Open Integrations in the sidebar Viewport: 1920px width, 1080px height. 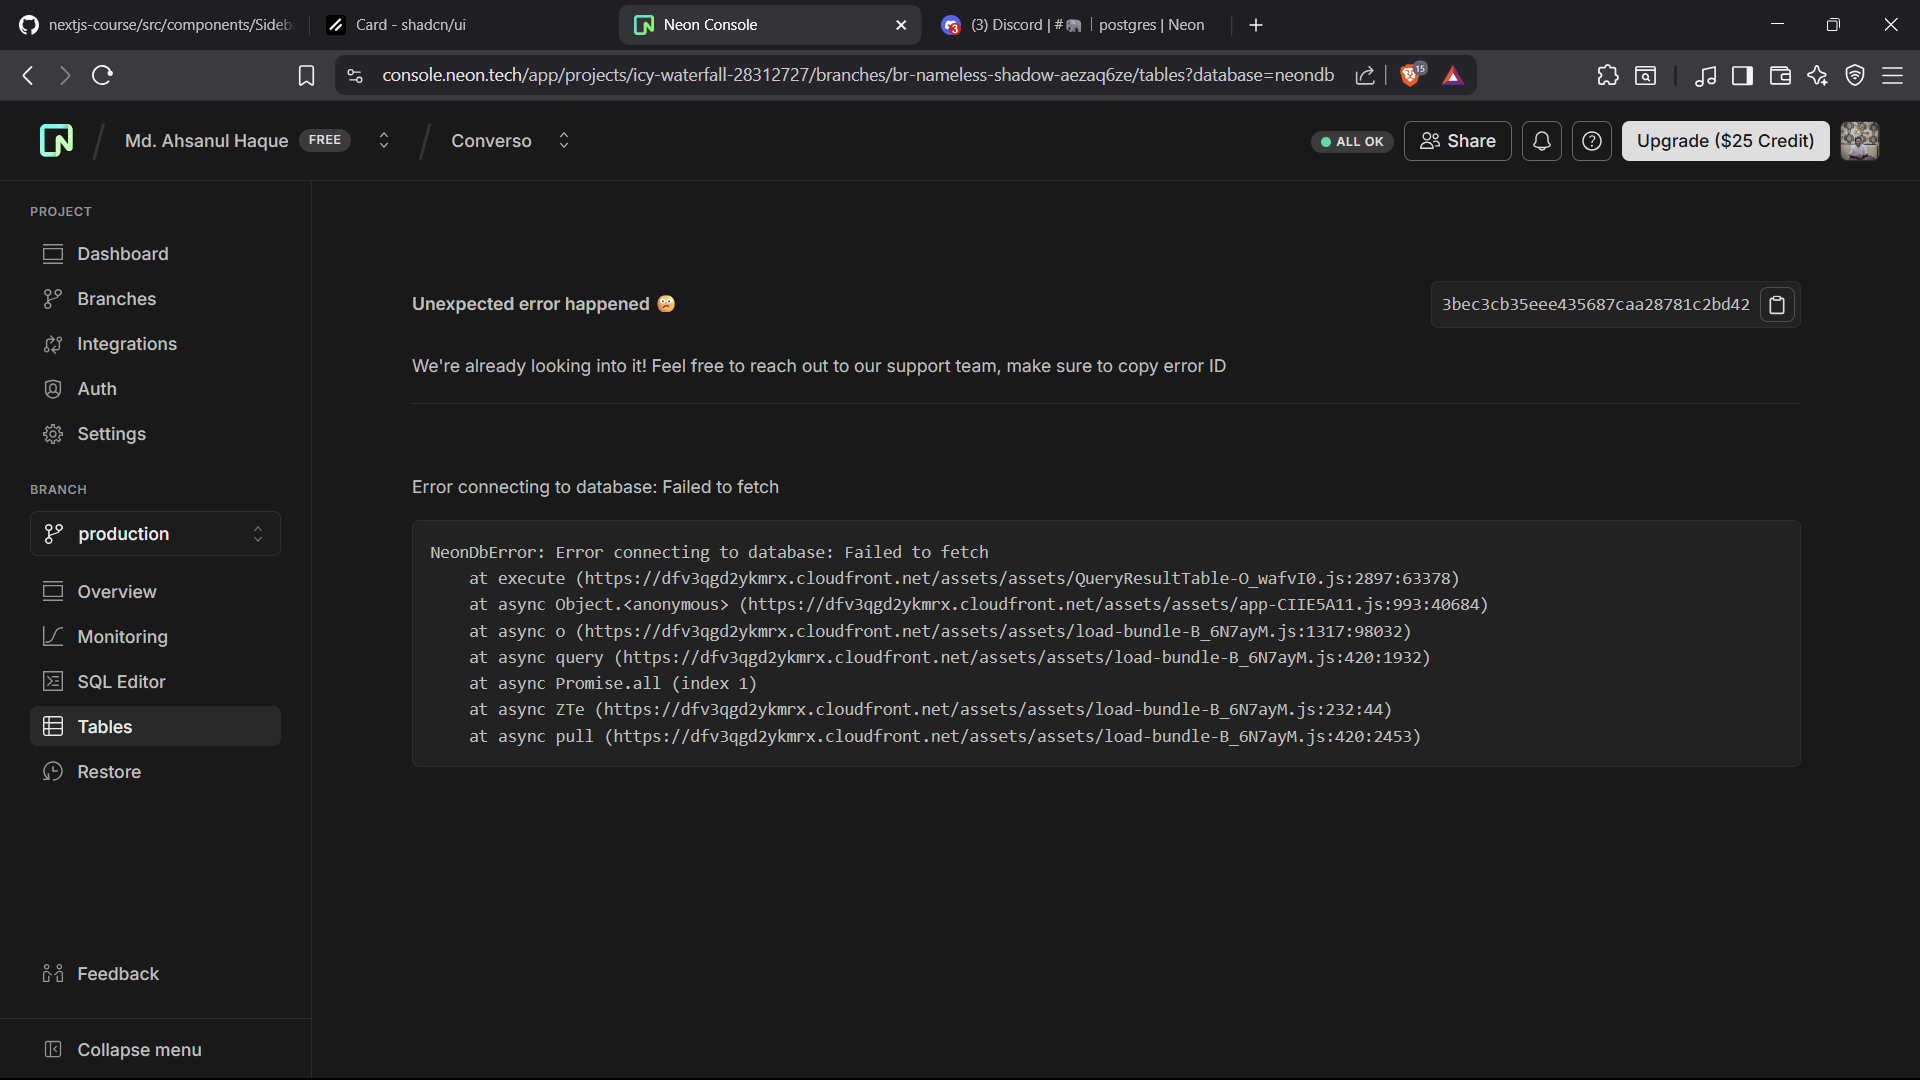point(155,344)
